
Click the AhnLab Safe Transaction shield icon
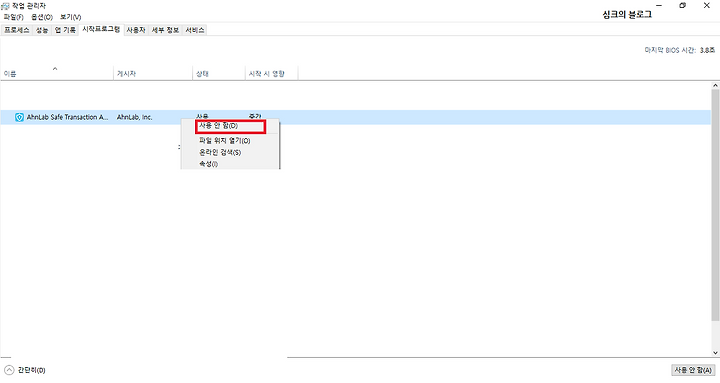tap(19, 118)
